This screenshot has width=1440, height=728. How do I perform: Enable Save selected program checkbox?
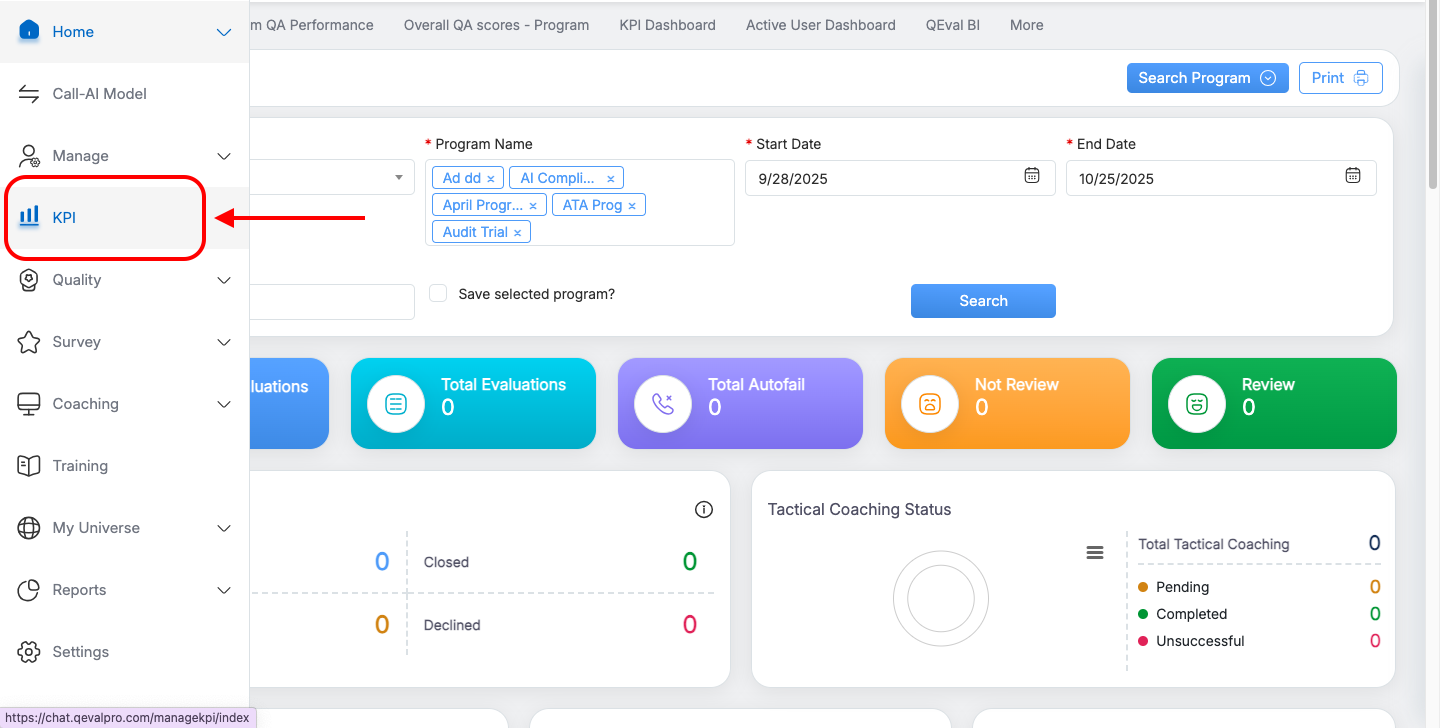tap(438, 293)
